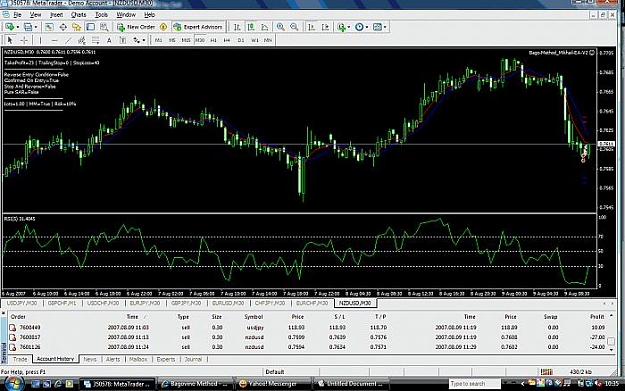Image resolution: width=625 pixels, height=391 pixels.
Task: Open the Tools menu
Action: pyautogui.click(x=101, y=15)
